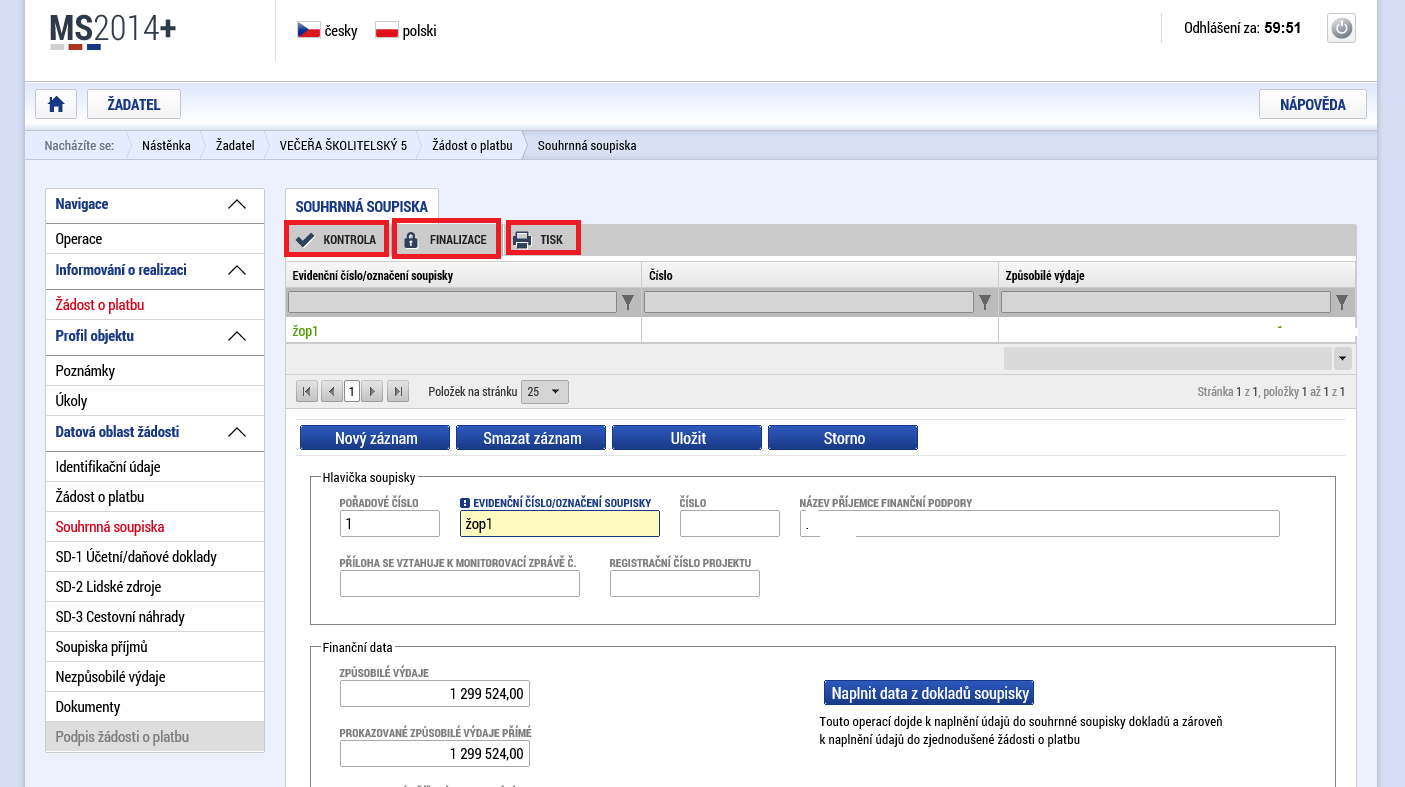Open SD-1 Účetní/daňové doklady
1405x787 pixels.
[155, 557]
